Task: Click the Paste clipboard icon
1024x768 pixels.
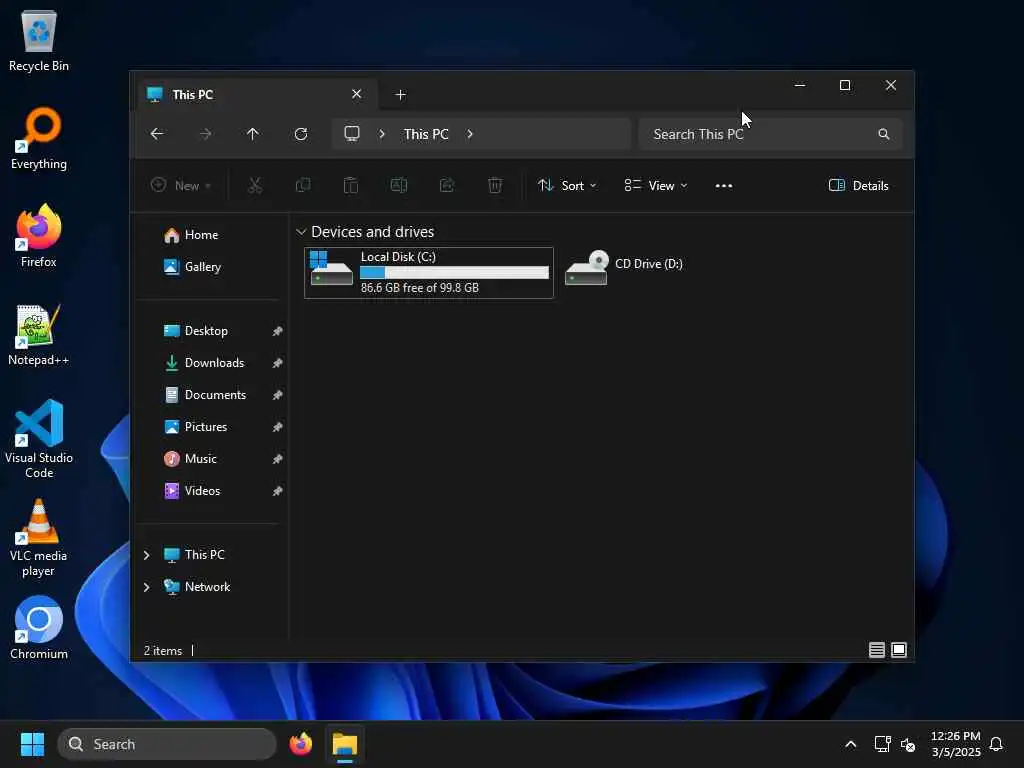Action: (x=351, y=185)
